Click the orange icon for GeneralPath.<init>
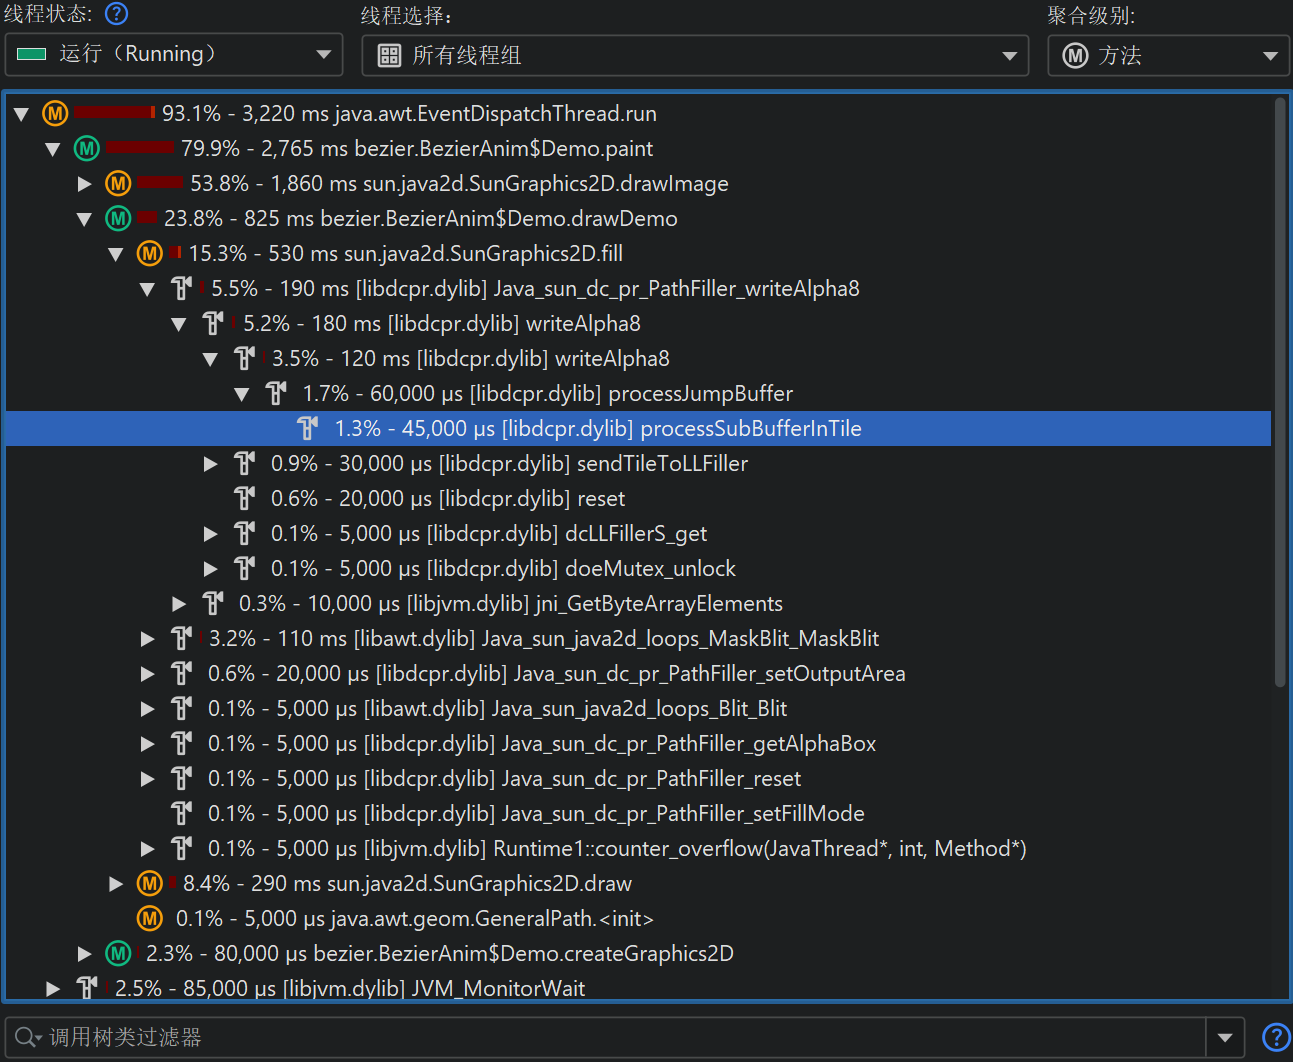Screen dimensions: 1293x1062 pos(150,918)
